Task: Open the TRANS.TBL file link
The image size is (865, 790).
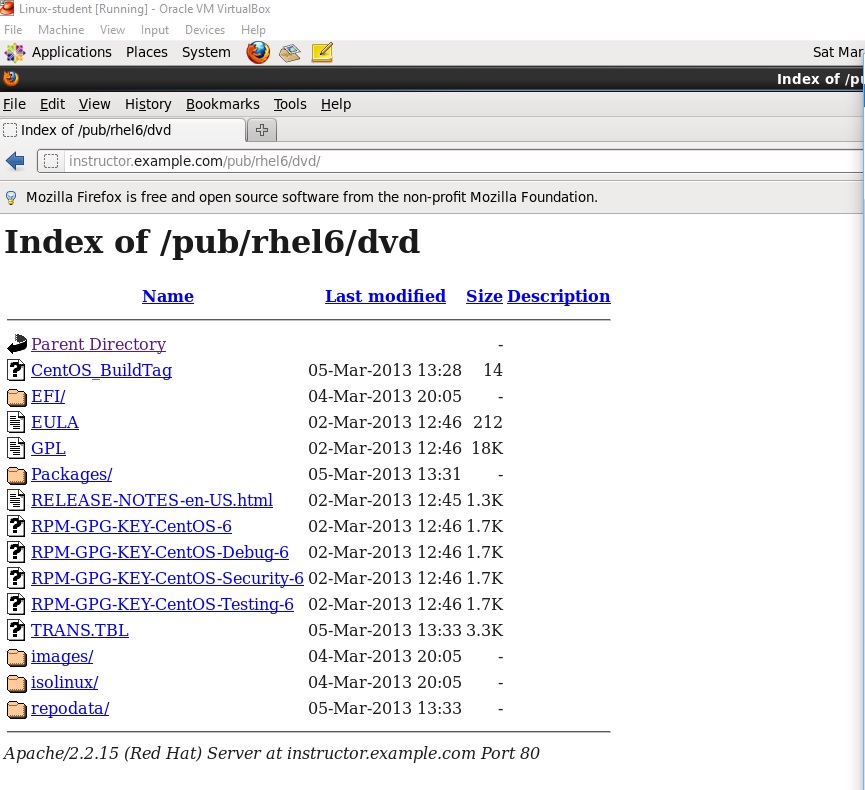Action: pyautogui.click(x=80, y=630)
